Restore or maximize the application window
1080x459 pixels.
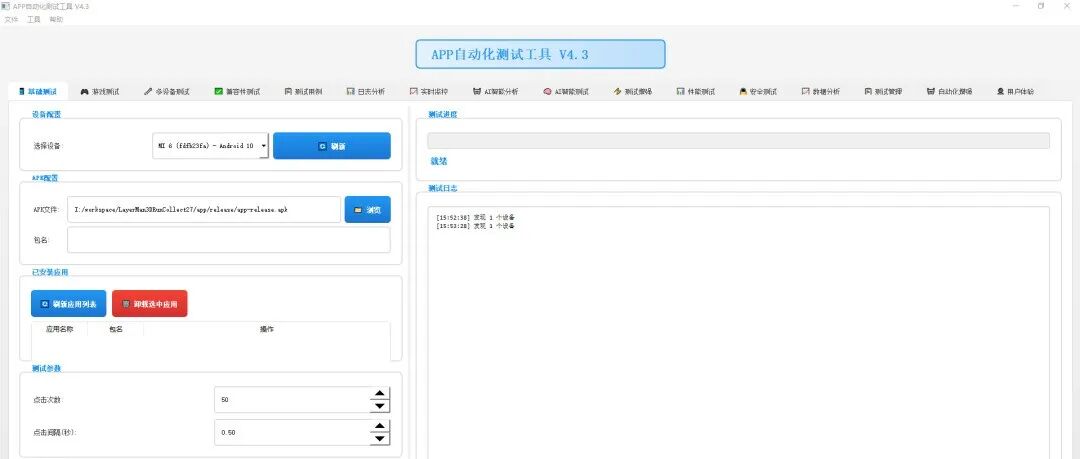(1040, 6)
